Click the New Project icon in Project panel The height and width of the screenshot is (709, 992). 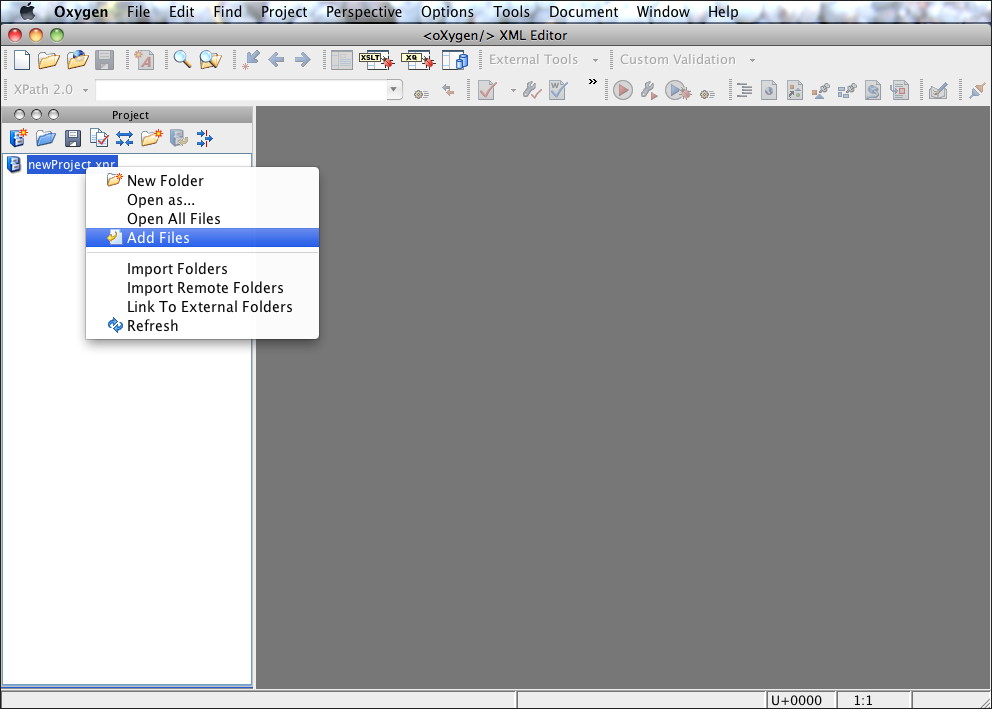[x=18, y=138]
